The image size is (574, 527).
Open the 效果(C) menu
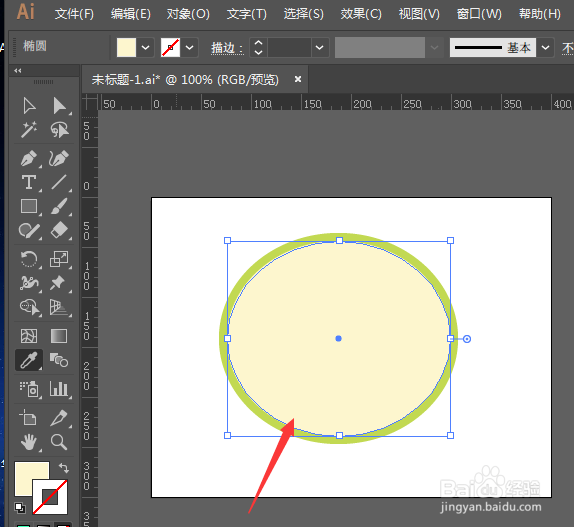[361, 14]
